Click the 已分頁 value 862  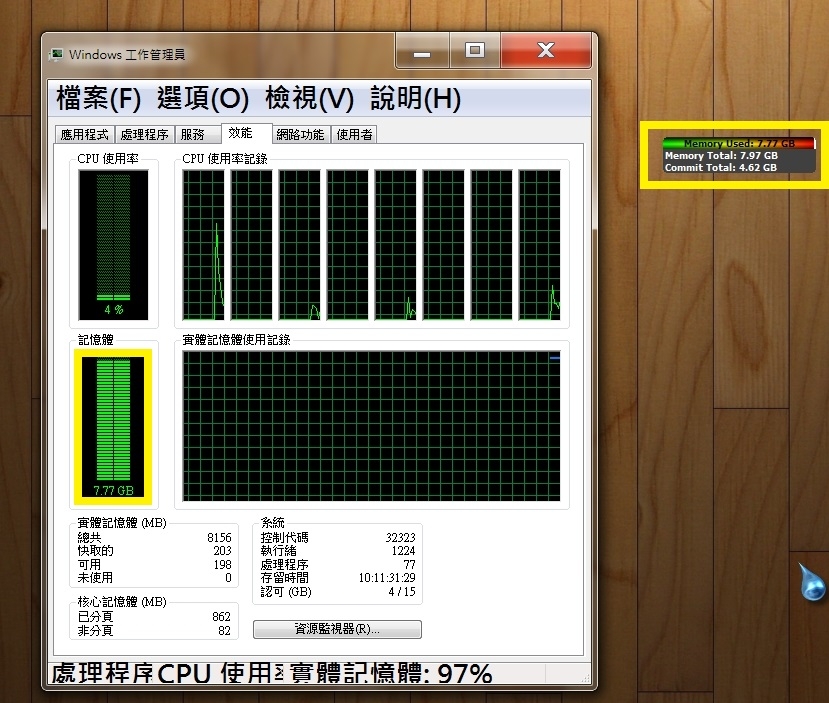[222, 617]
